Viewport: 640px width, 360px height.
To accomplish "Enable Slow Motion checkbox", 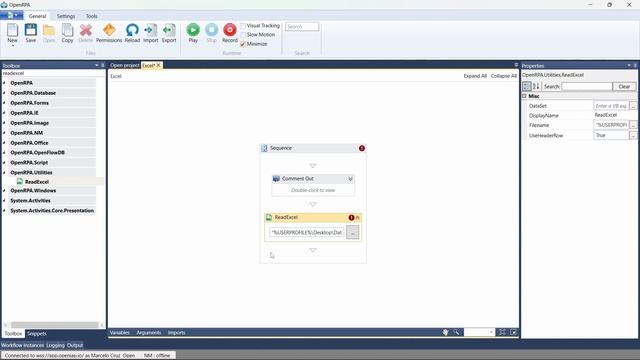I will (243, 35).
